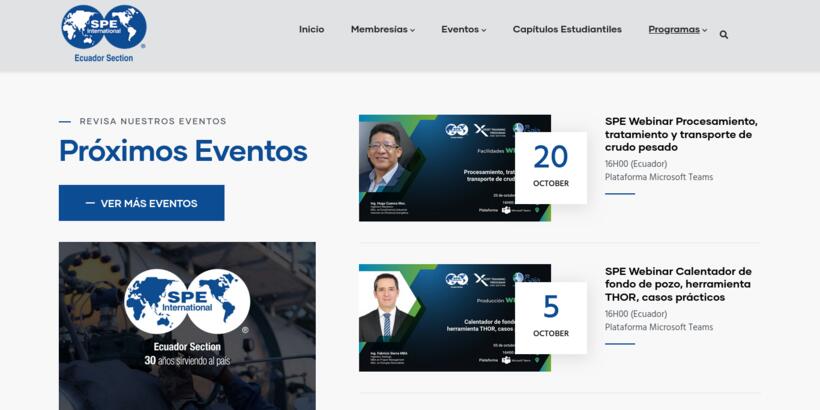The width and height of the screenshot is (820, 410).
Task: Open the search magnifier icon
Action: (724, 35)
